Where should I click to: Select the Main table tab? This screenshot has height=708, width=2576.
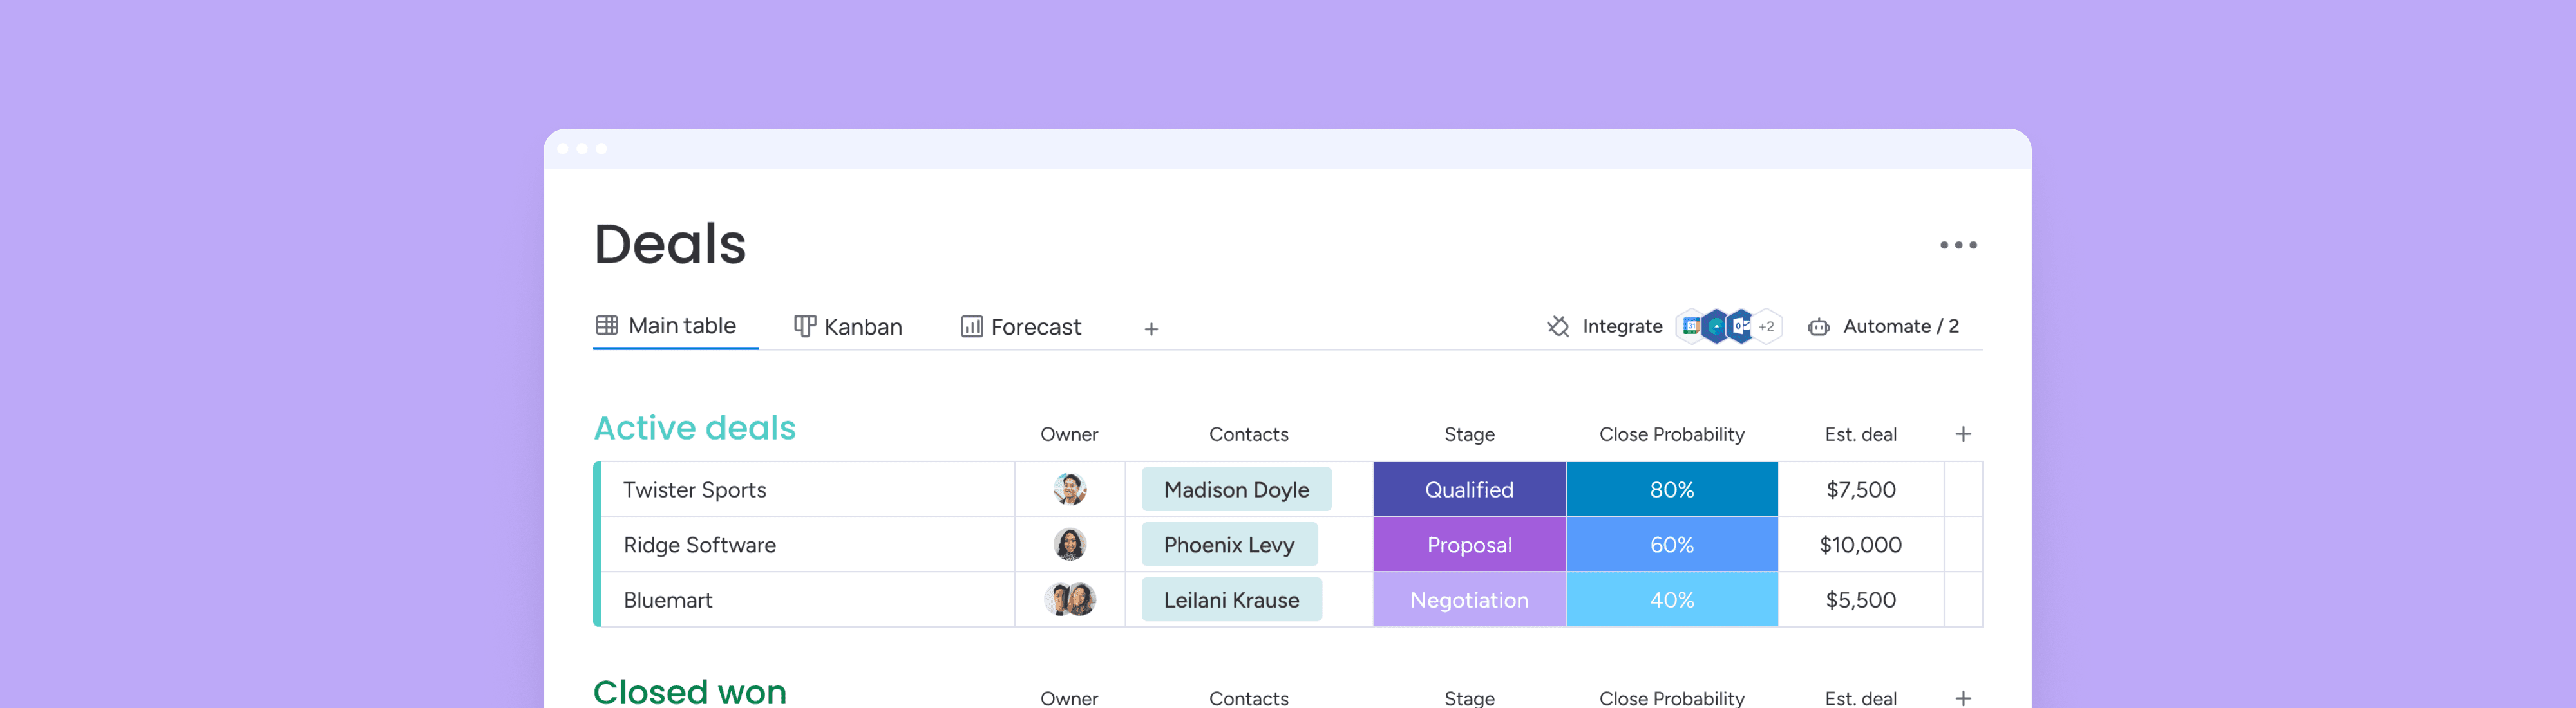pos(666,326)
